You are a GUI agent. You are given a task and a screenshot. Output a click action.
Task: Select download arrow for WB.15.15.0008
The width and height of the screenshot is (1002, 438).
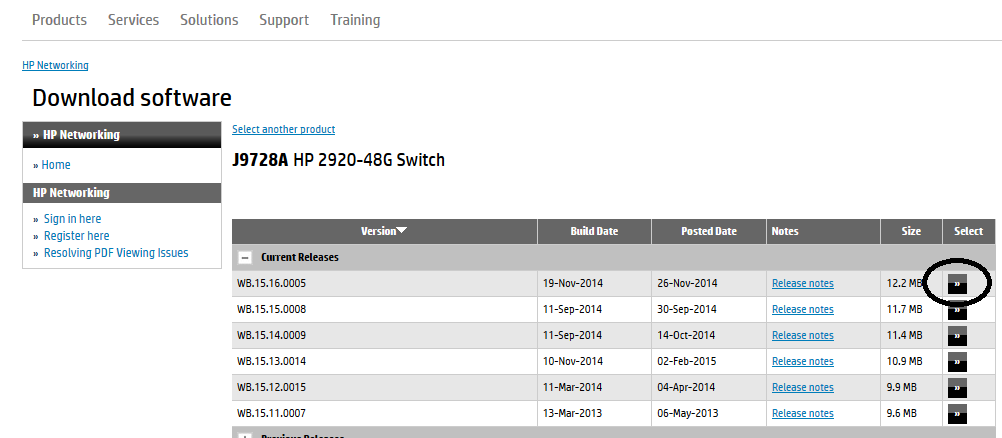957,310
